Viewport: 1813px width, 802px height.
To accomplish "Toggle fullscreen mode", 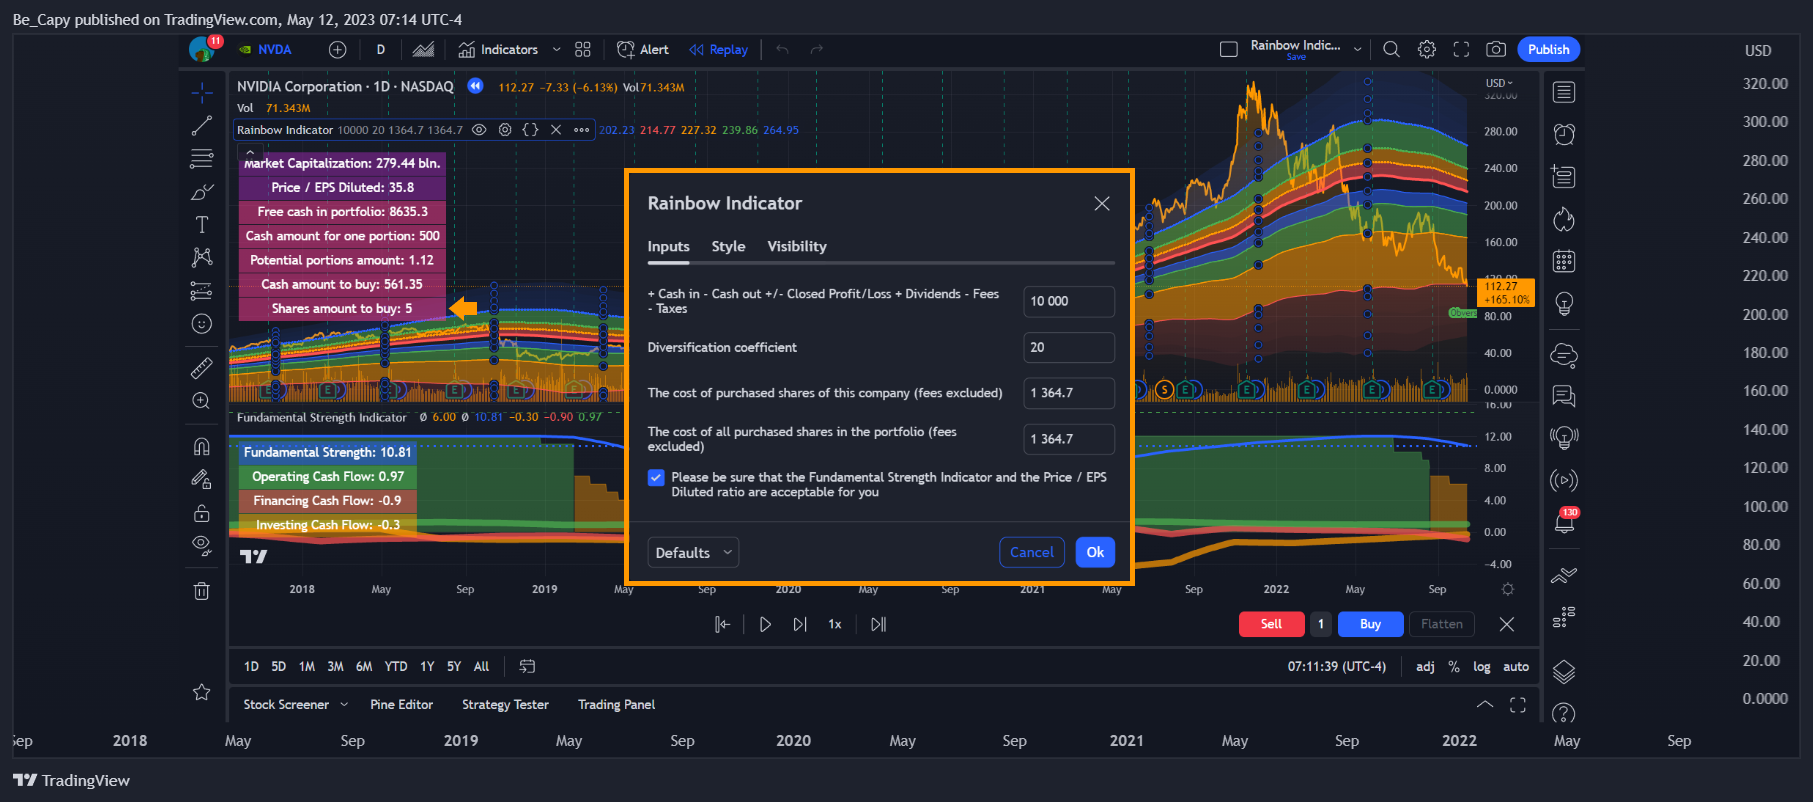I will click(x=1461, y=50).
